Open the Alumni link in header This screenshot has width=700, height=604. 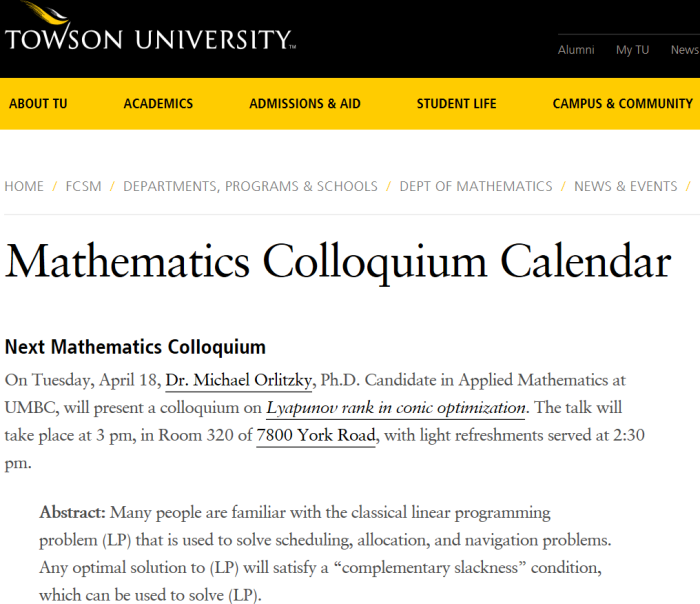[576, 50]
